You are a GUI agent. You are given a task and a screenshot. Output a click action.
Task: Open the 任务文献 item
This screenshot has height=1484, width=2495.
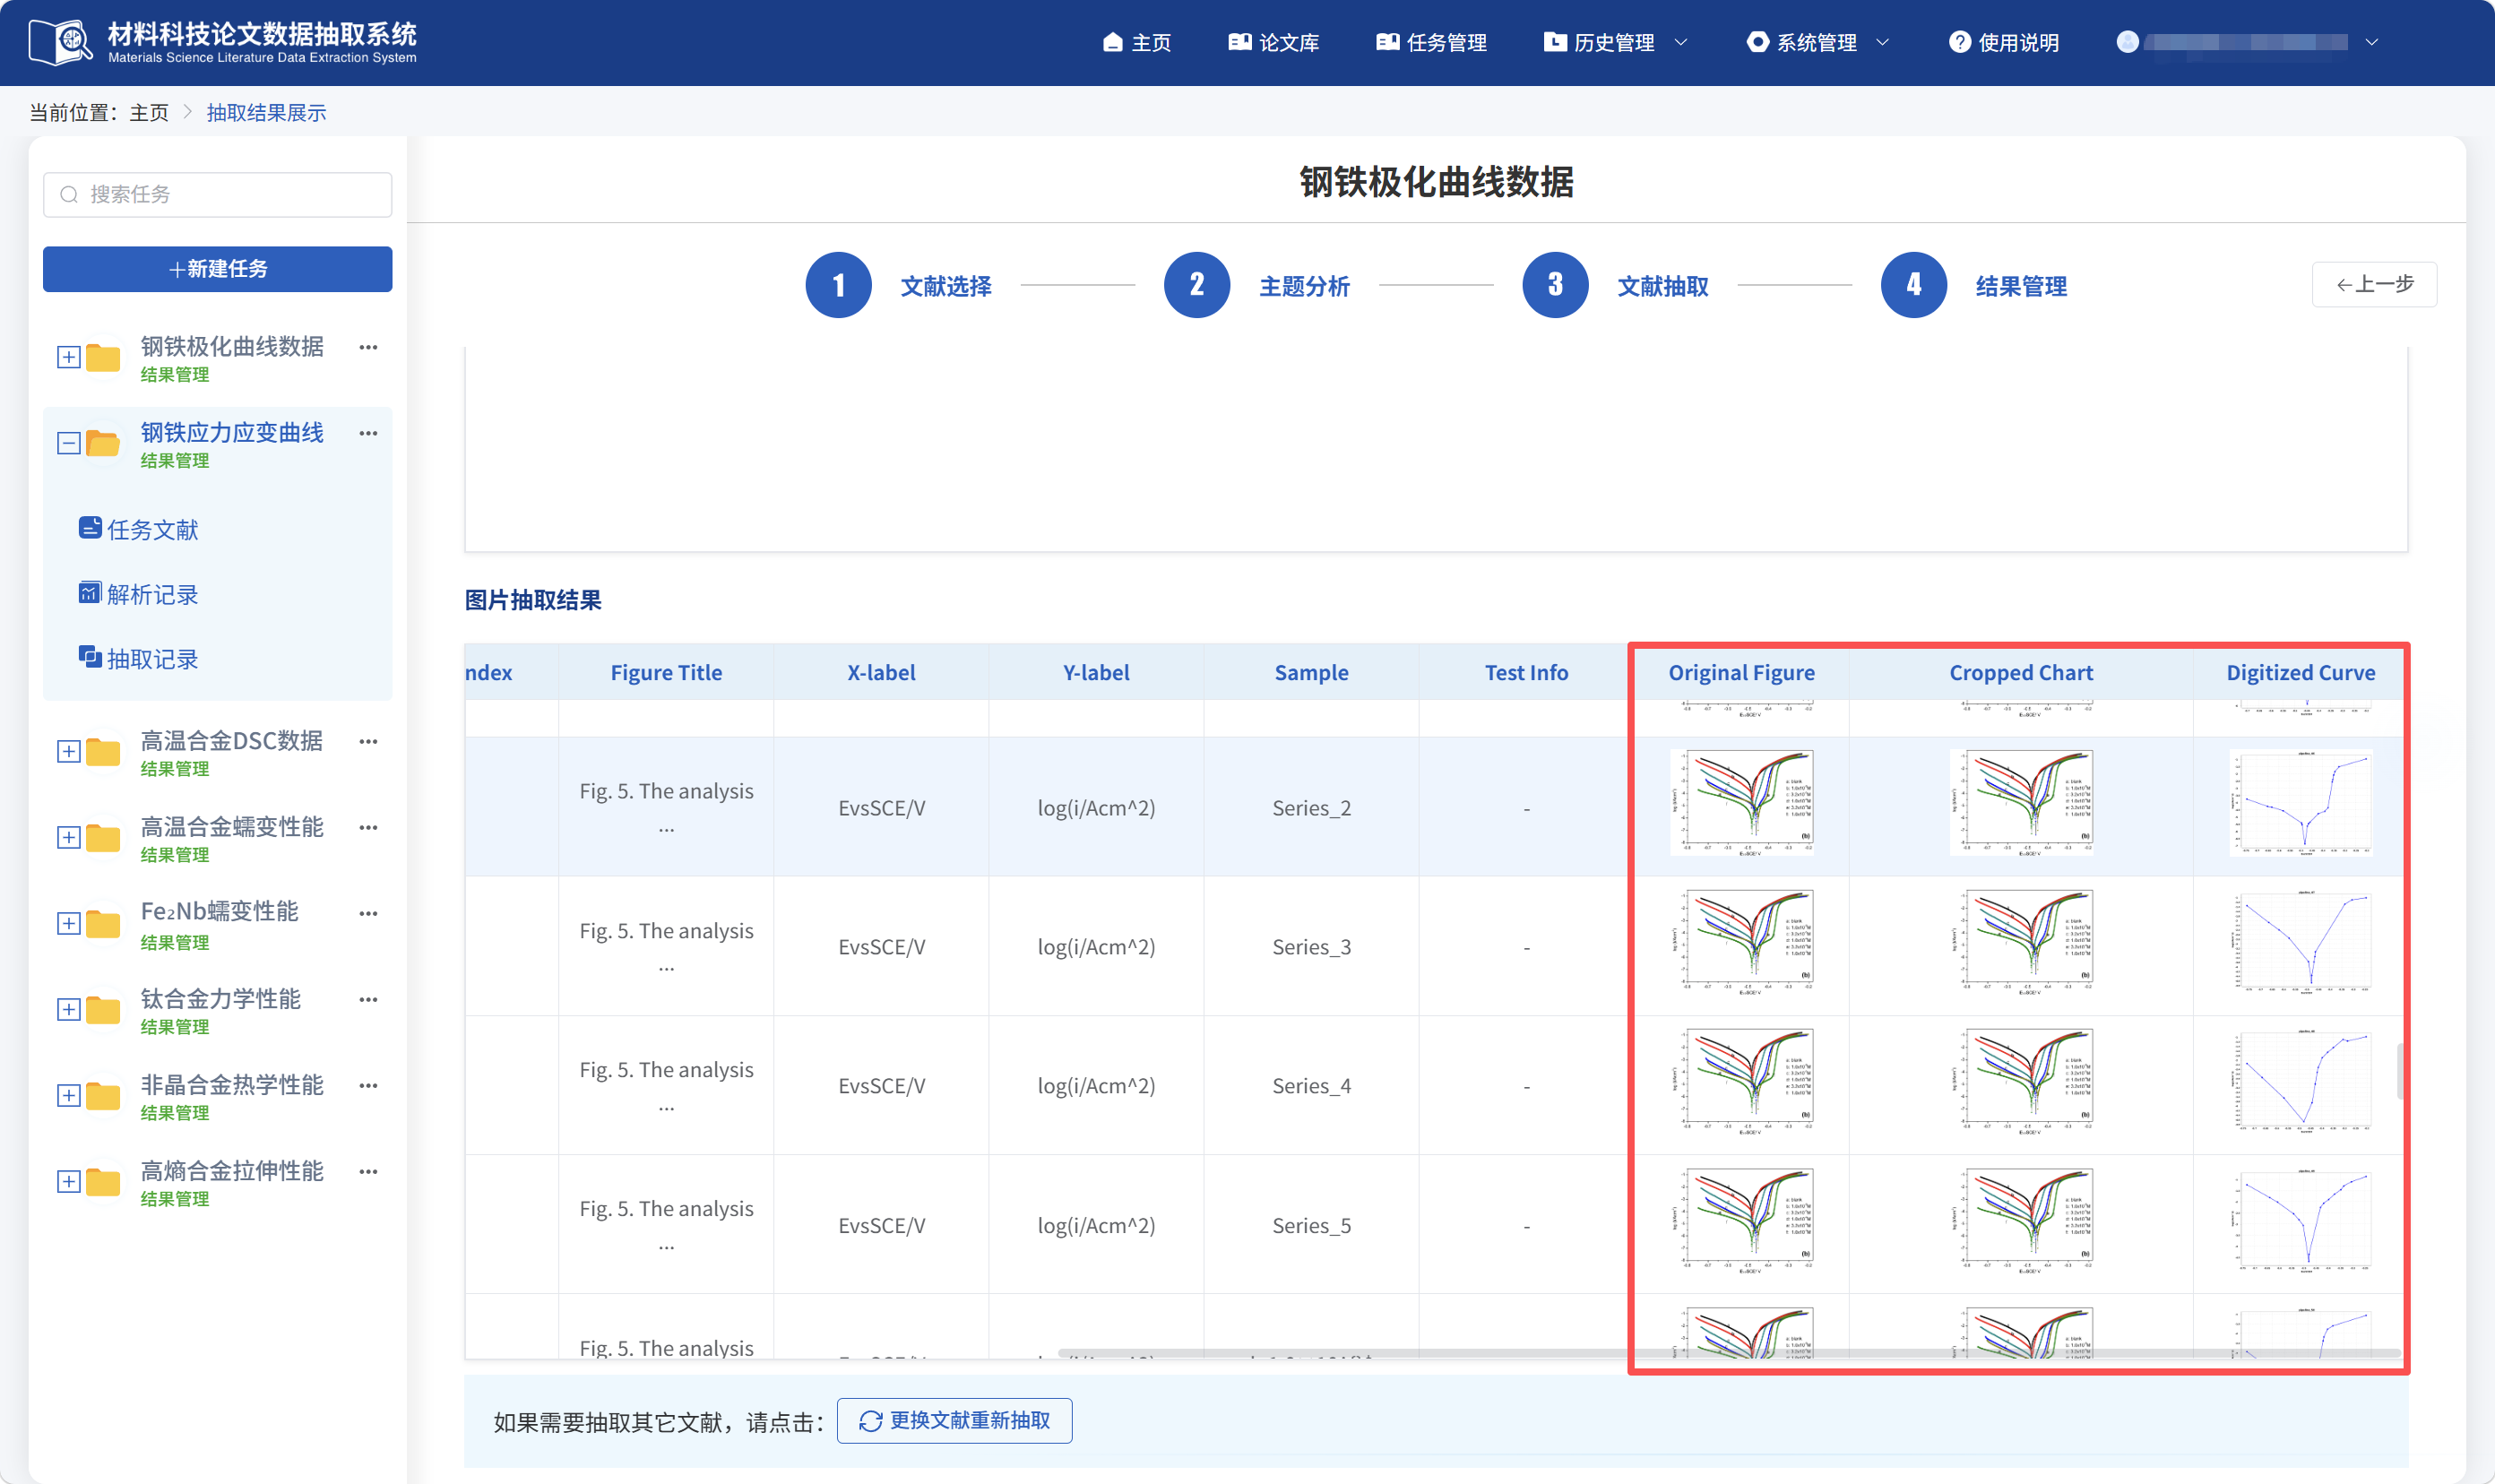(x=138, y=529)
